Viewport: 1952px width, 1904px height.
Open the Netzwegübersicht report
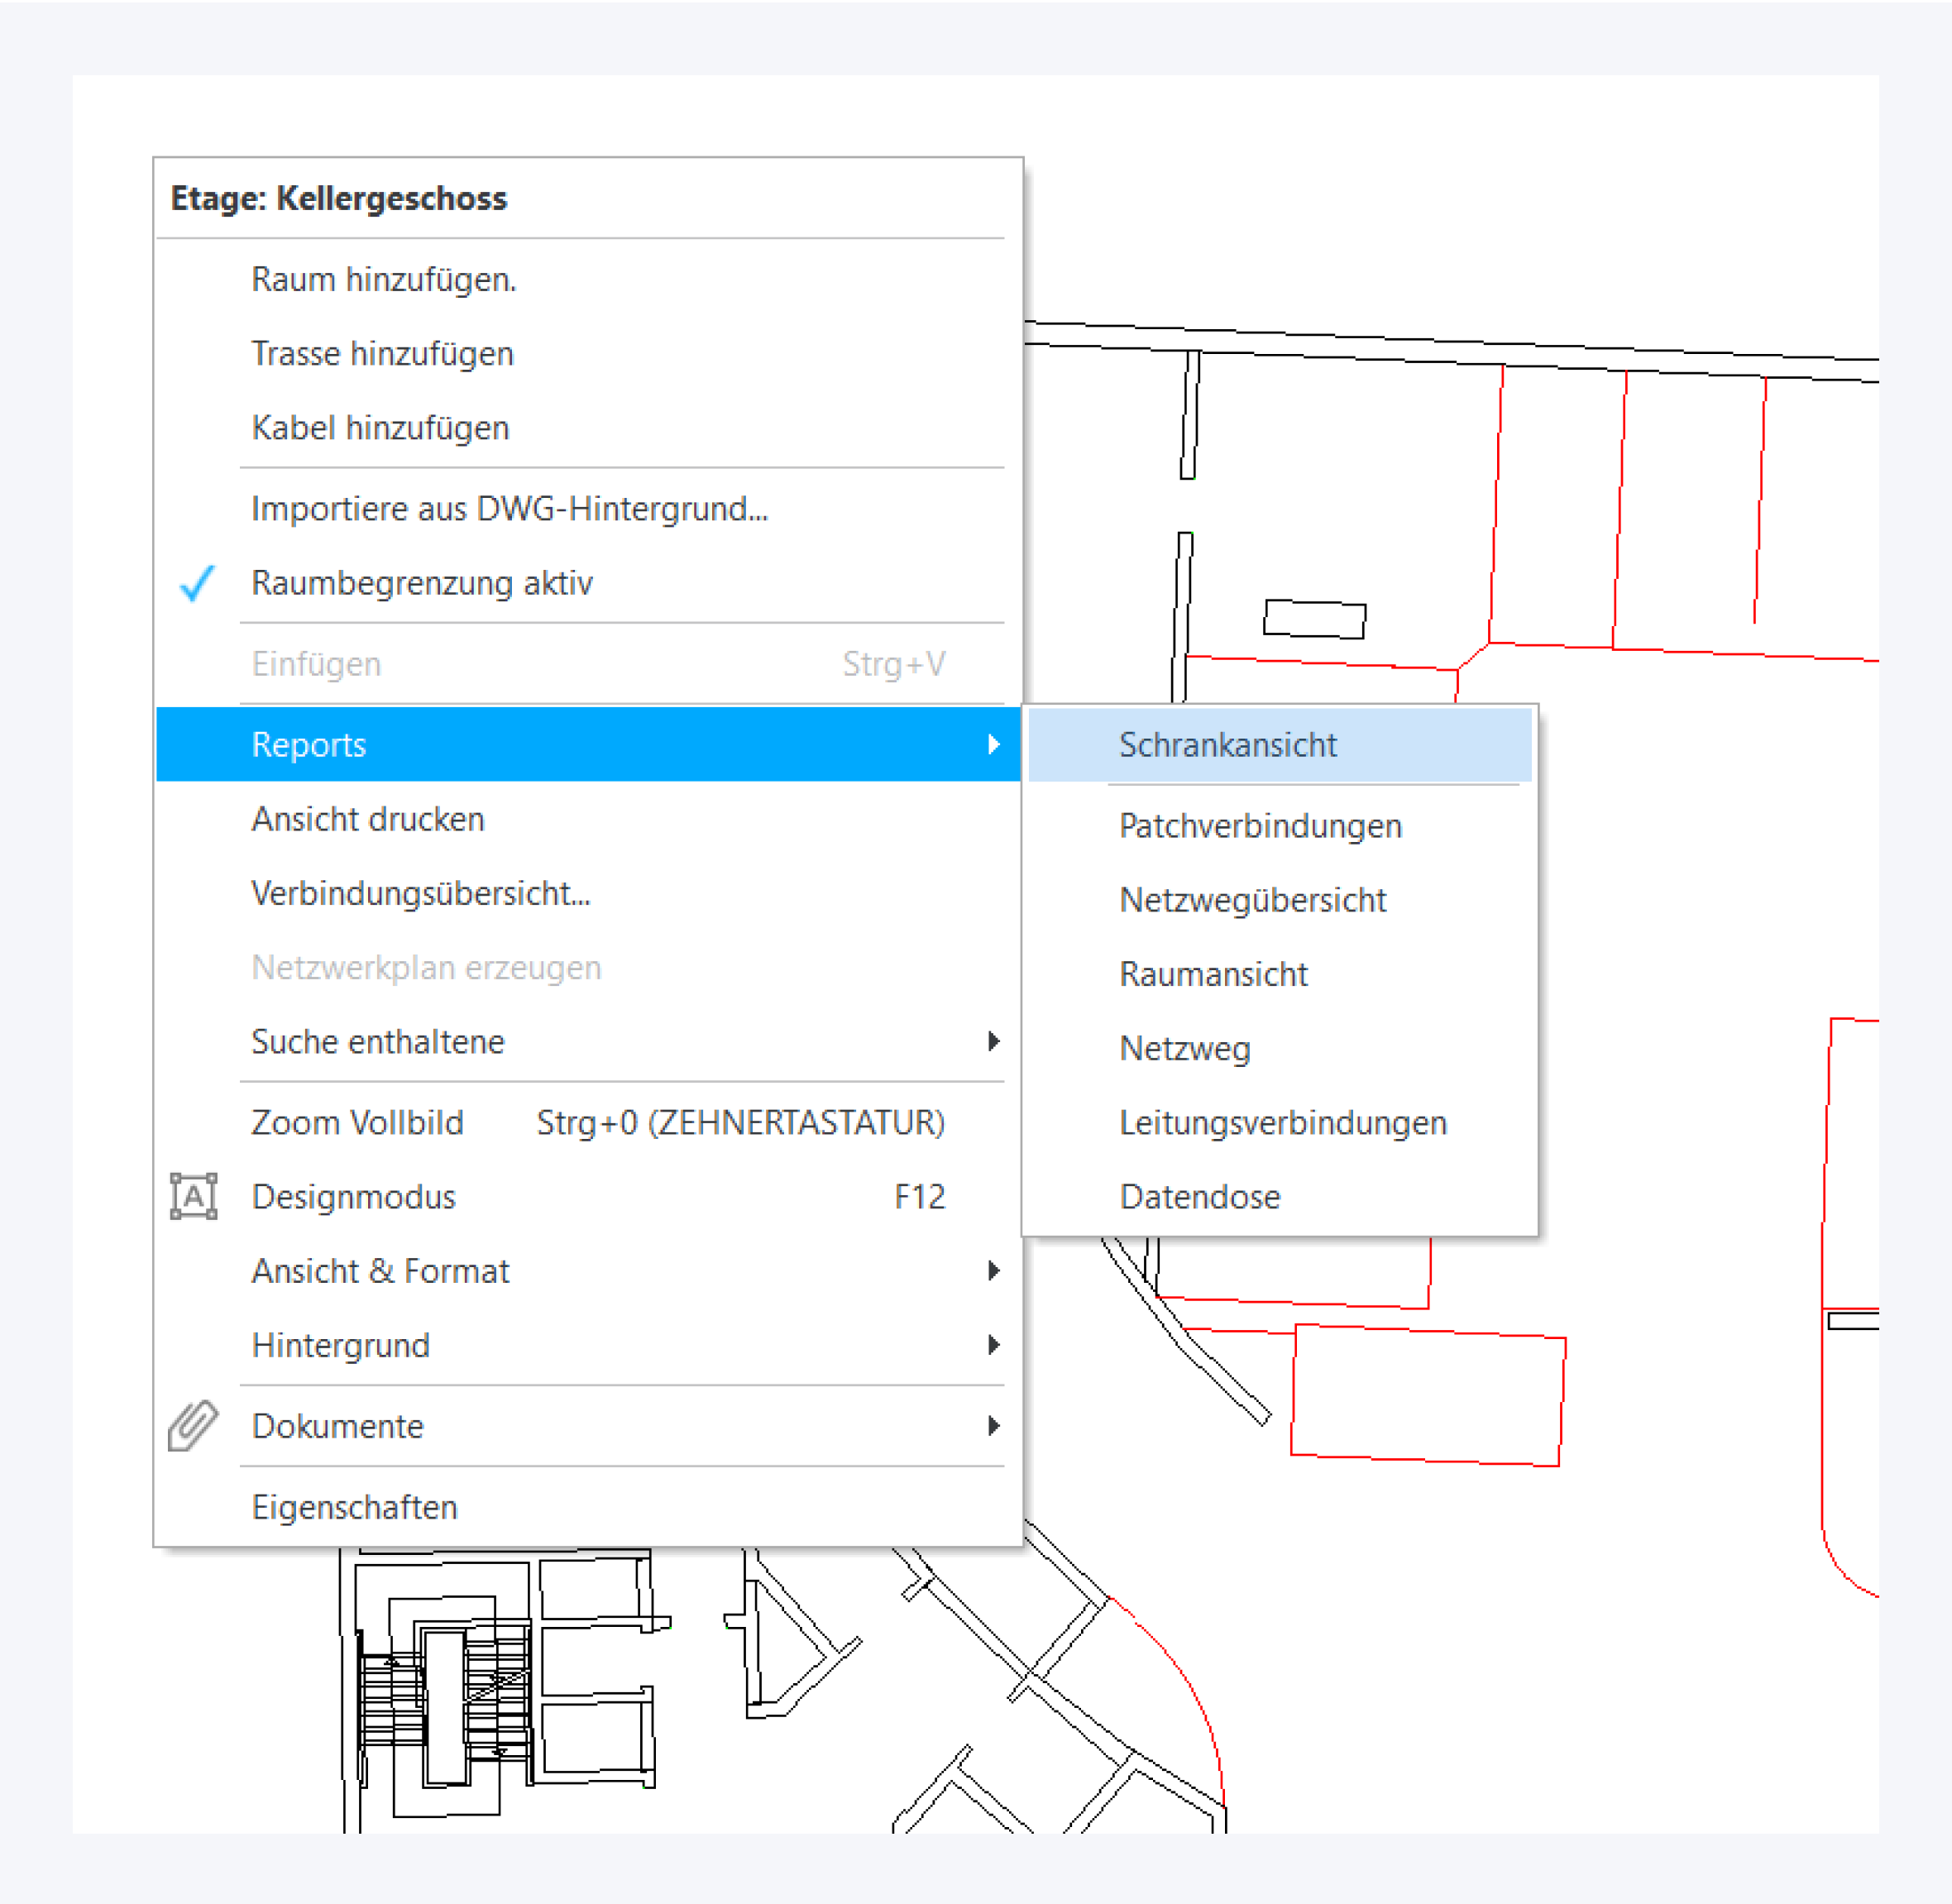(1252, 900)
